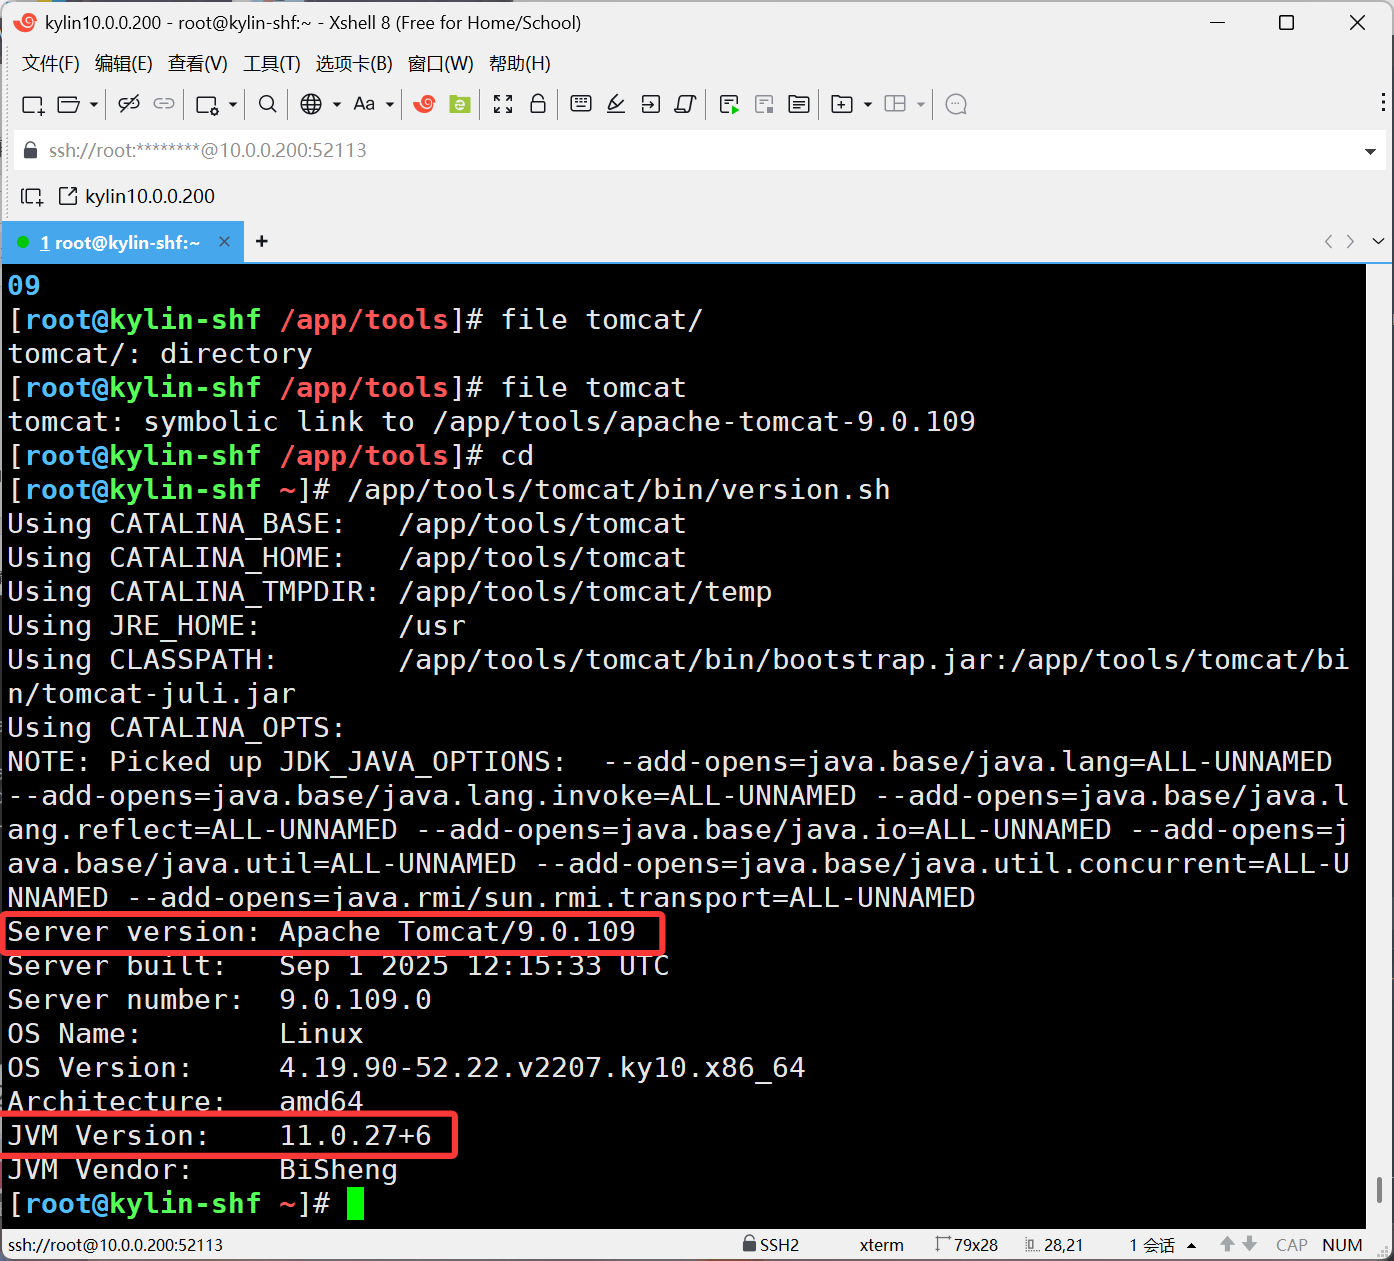Click the NUM indicator in status bar

(x=1342, y=1245)
